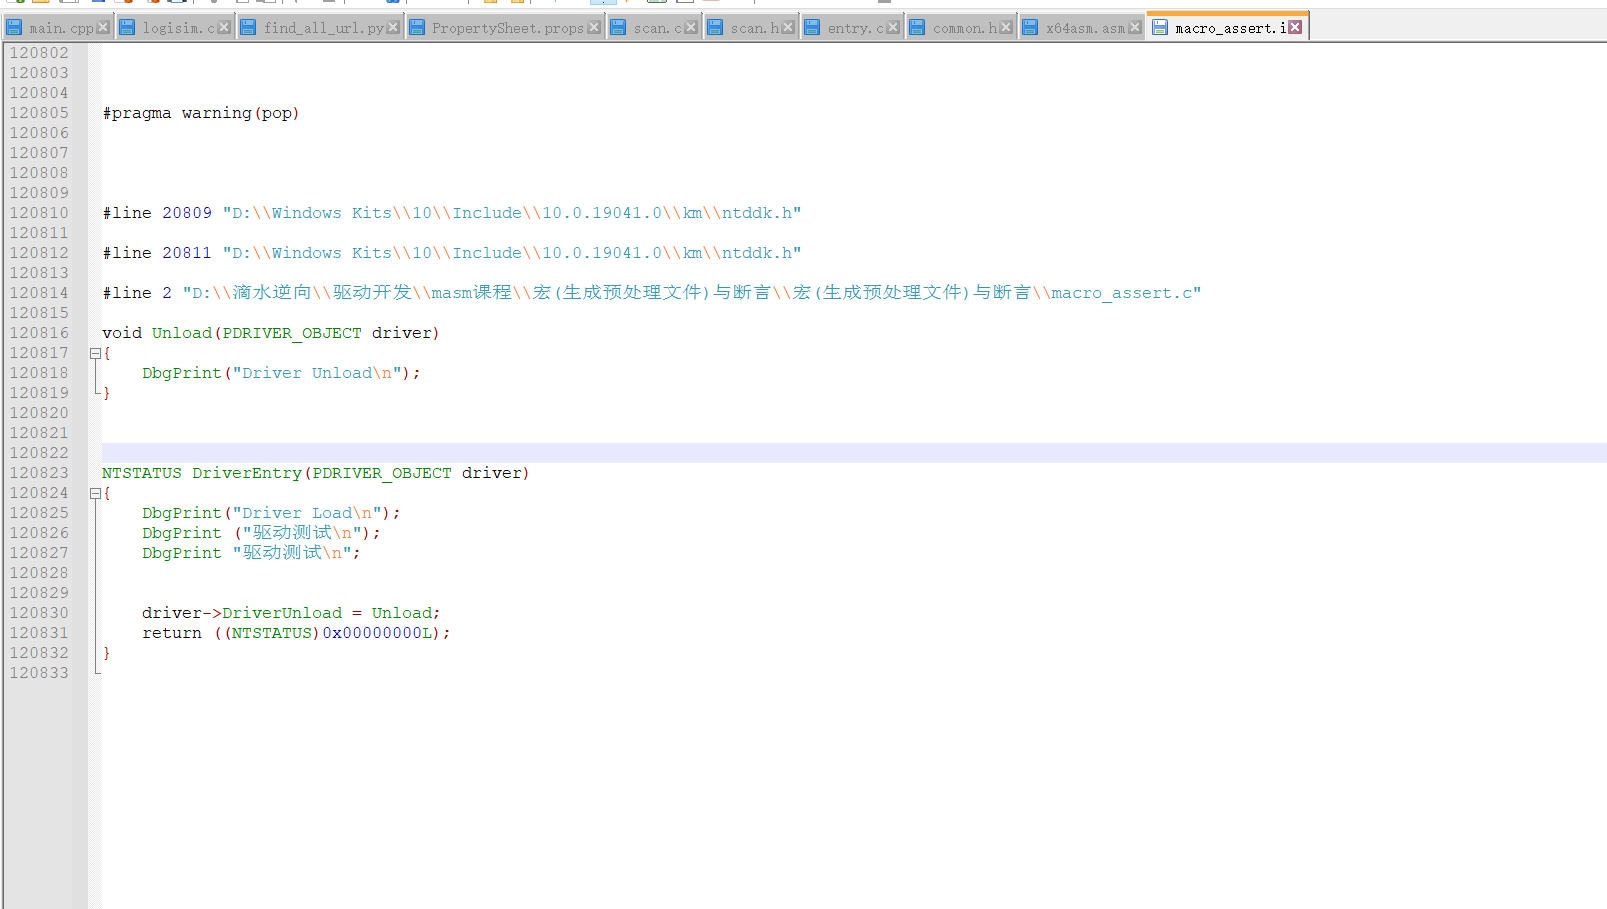Viewport: 1607px width, 909px height.
Task: Click the DbgPrint("Driver Load\n") statement
Action: point(271,513)
